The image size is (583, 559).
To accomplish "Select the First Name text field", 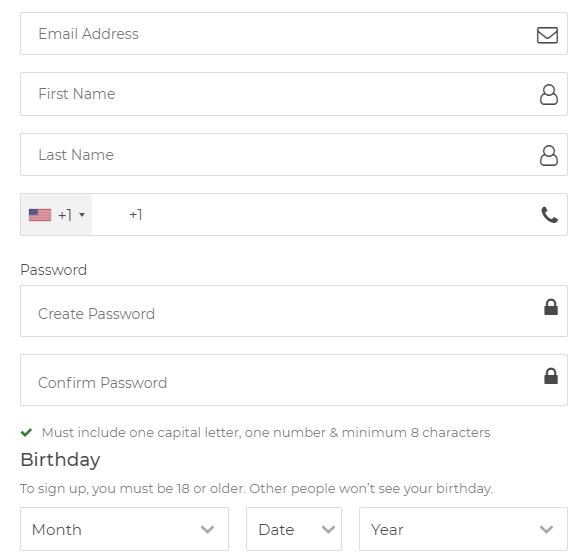I will (294, 94).
